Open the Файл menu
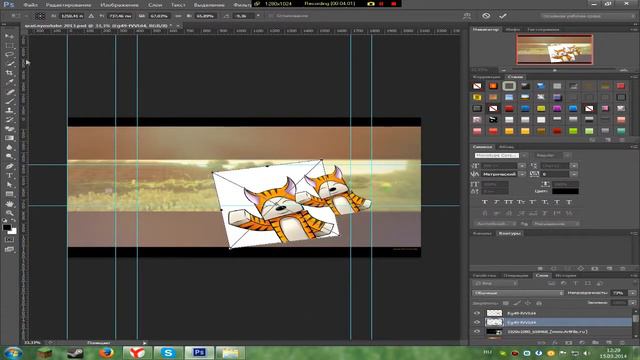The image size is (640, 360). [x=31, y=5]
